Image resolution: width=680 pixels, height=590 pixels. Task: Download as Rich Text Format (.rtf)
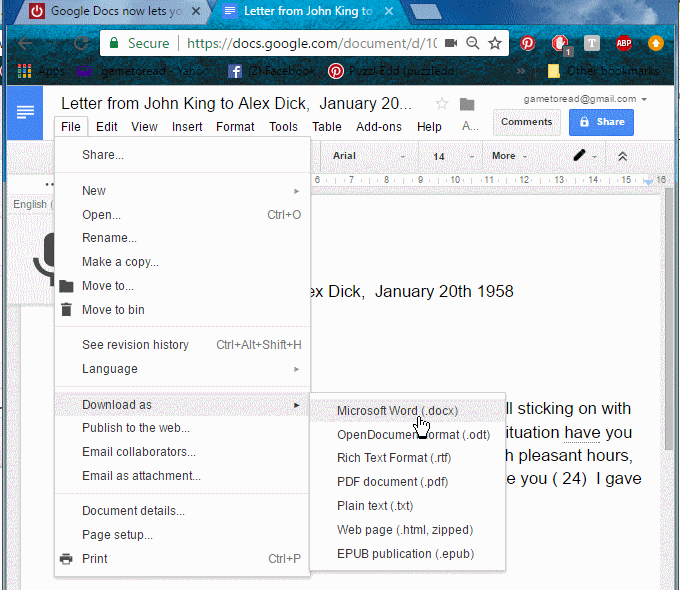[408, 458]
